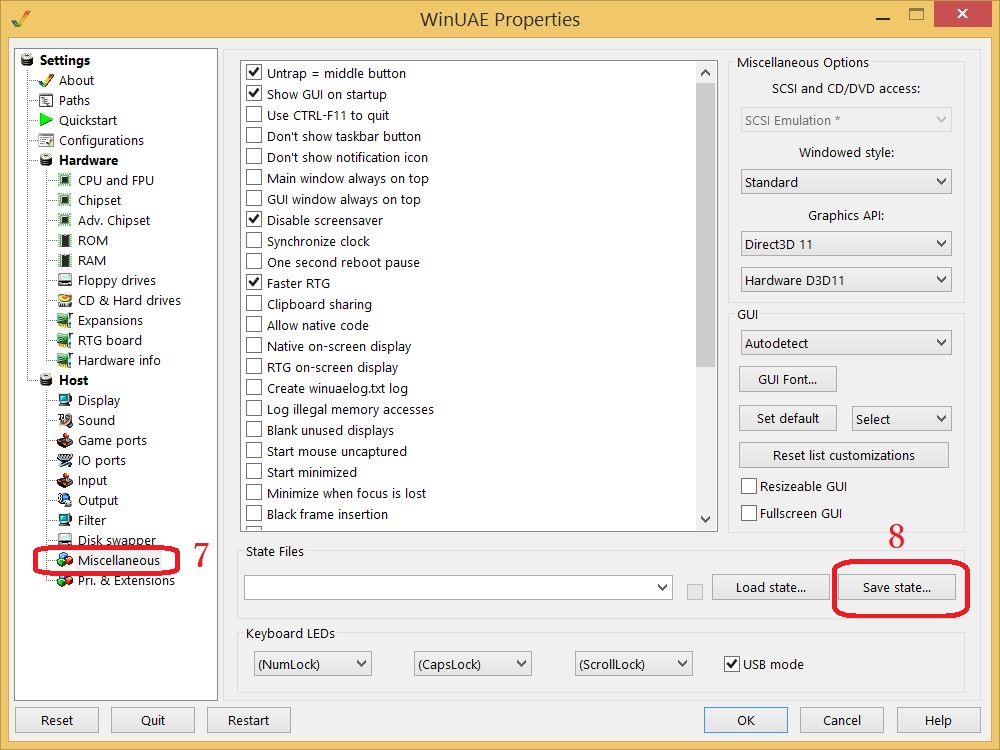Toggle Faster RTG checkbox
This screenshot has height=750, width=1000.
pos(254,283)
